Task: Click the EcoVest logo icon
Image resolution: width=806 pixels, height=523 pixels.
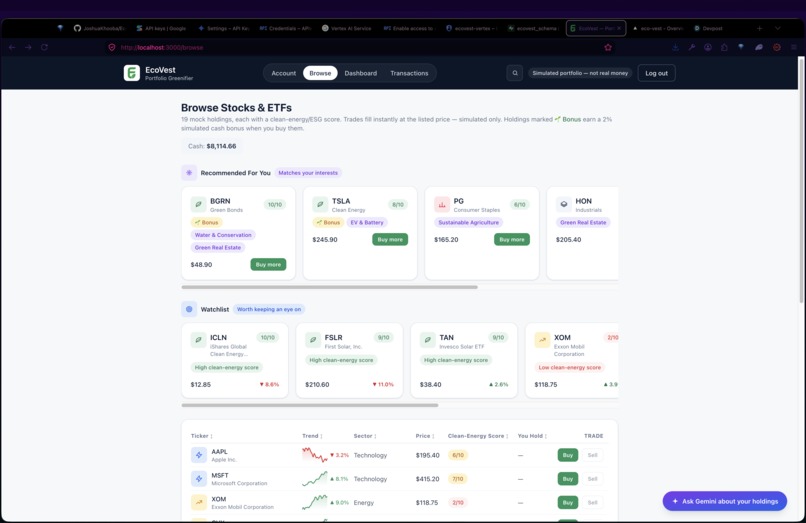Action: (132, 73)
